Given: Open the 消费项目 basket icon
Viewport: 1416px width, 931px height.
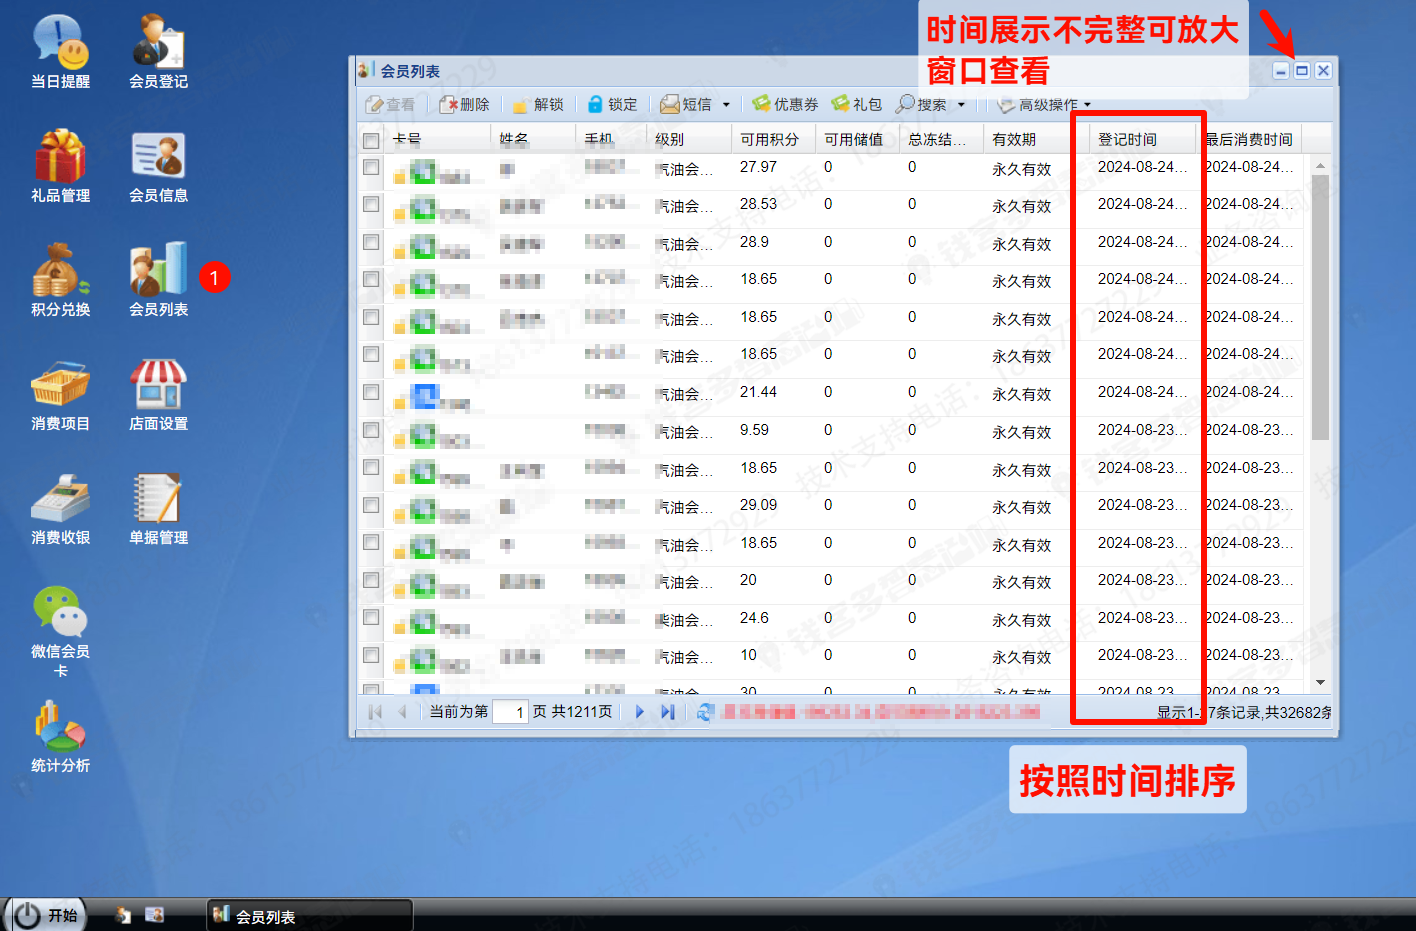Looking at the screenshot, I should point(60,394).
